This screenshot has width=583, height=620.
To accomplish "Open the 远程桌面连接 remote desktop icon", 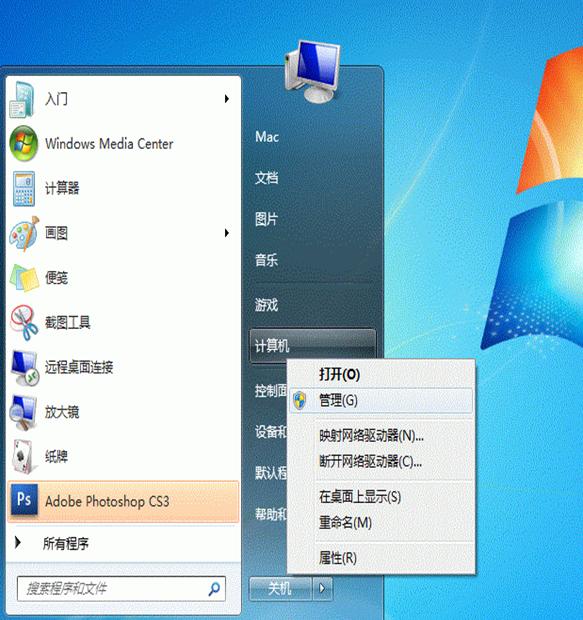I will [x=24, y=367].
